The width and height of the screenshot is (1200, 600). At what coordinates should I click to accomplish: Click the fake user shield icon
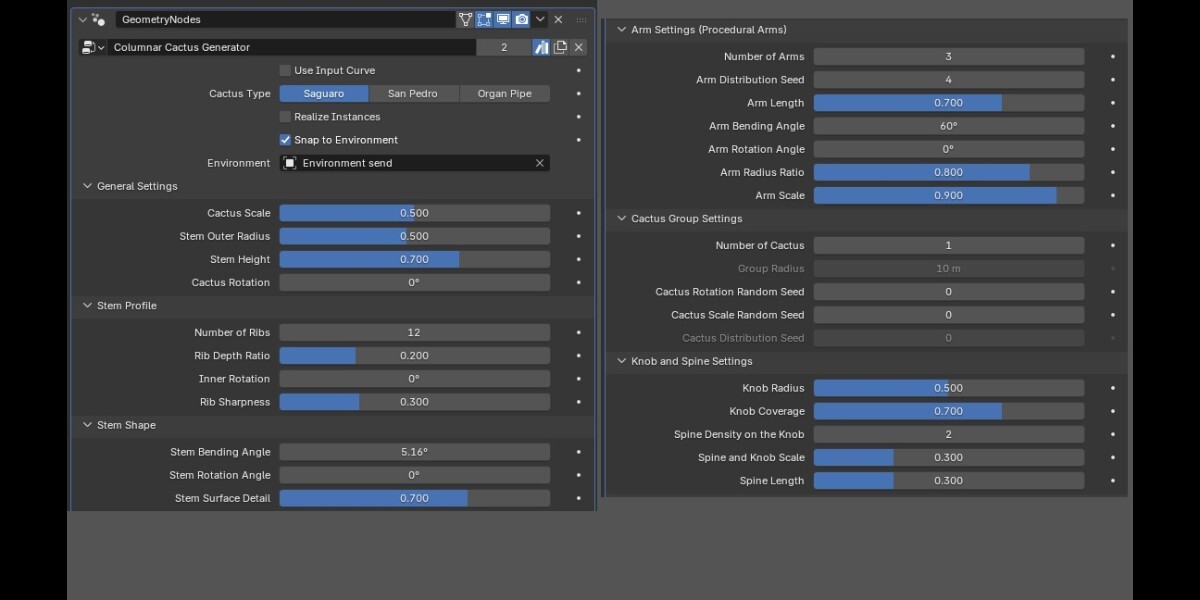click(541, 47)
